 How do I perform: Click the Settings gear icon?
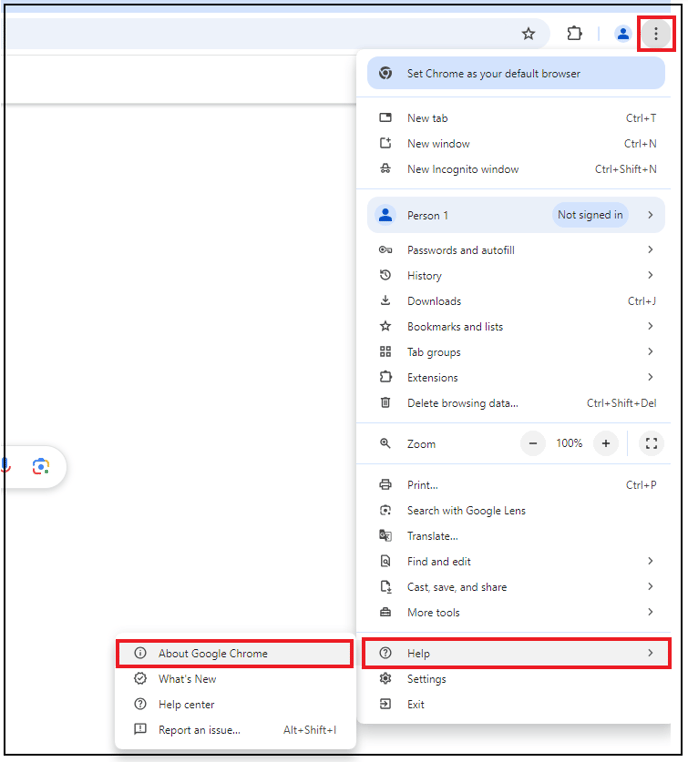point(385,678)
